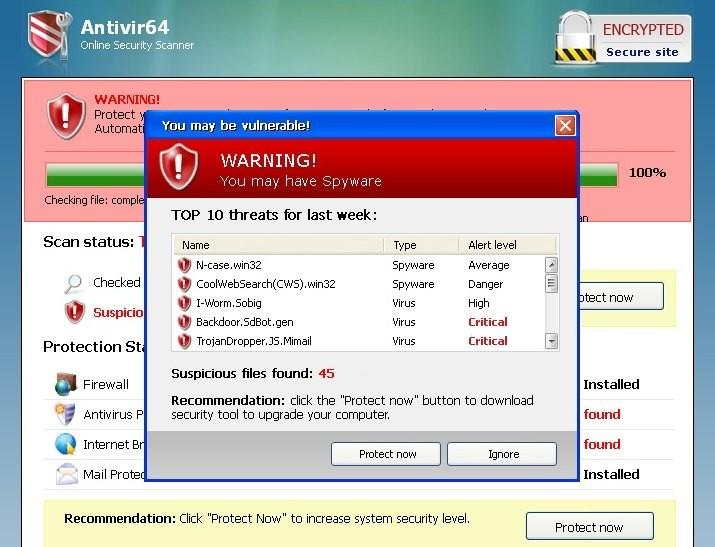The width and height of the screenshot is (715, 547).
Task: Click the Antivirus Protection shield icon
Action: click(x=65, y=414)
